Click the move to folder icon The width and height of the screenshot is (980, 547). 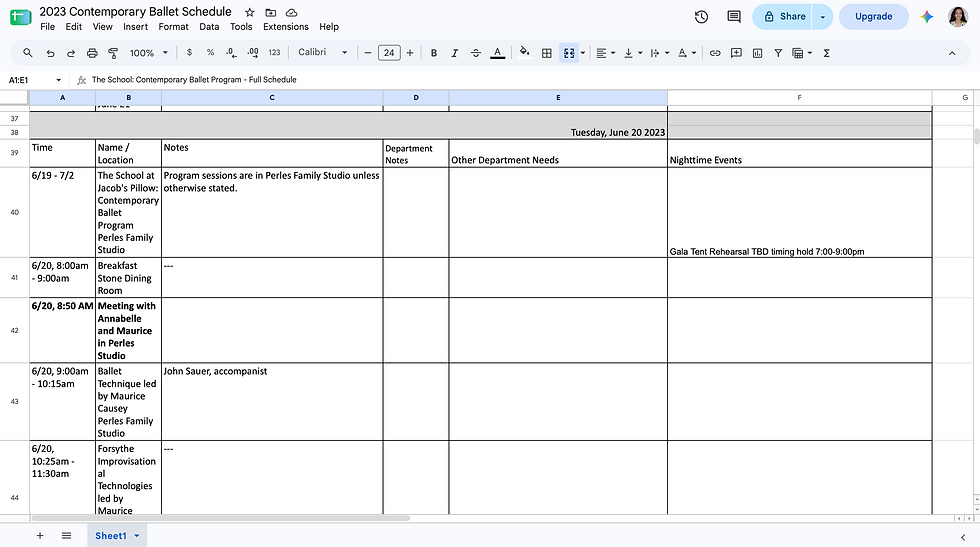[271, 13]
